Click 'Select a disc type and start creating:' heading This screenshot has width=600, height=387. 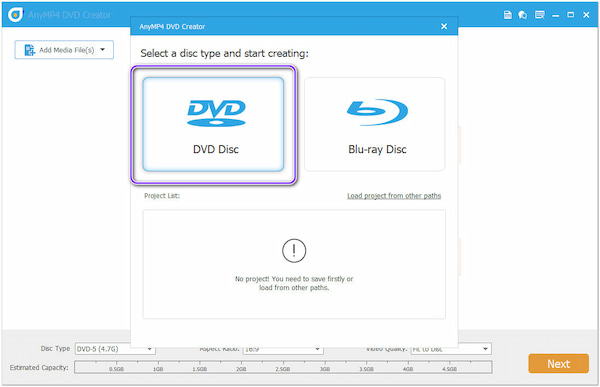coord(224,53)
